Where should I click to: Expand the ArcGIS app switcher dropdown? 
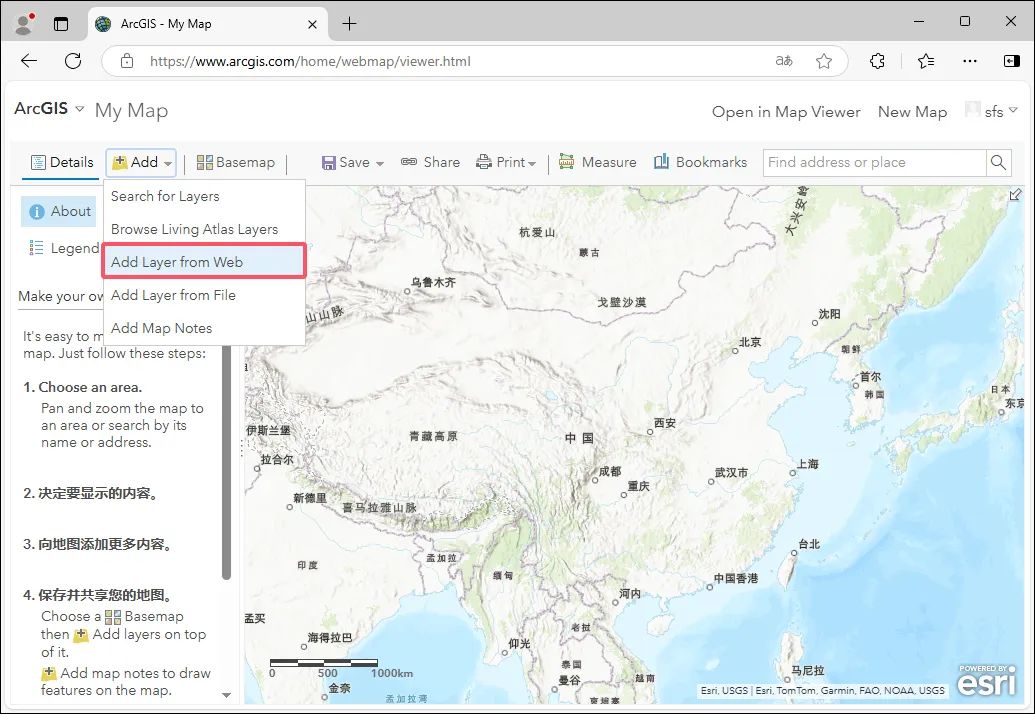(80, 108)
